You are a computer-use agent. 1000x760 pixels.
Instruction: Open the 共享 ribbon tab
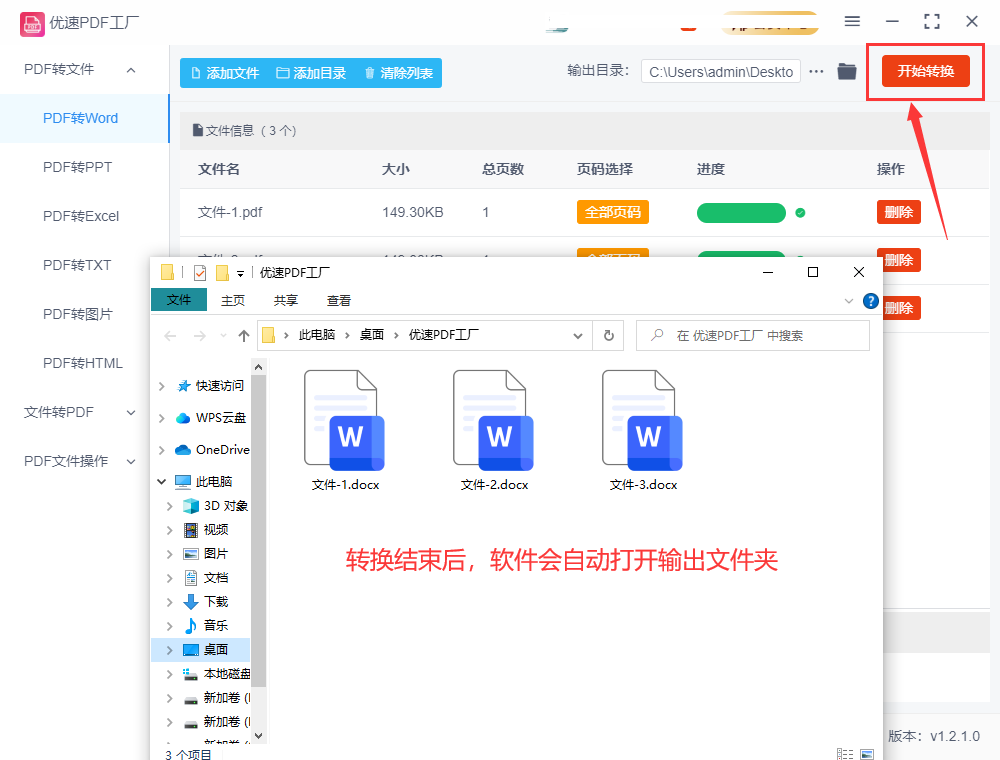tap(286, 300)
